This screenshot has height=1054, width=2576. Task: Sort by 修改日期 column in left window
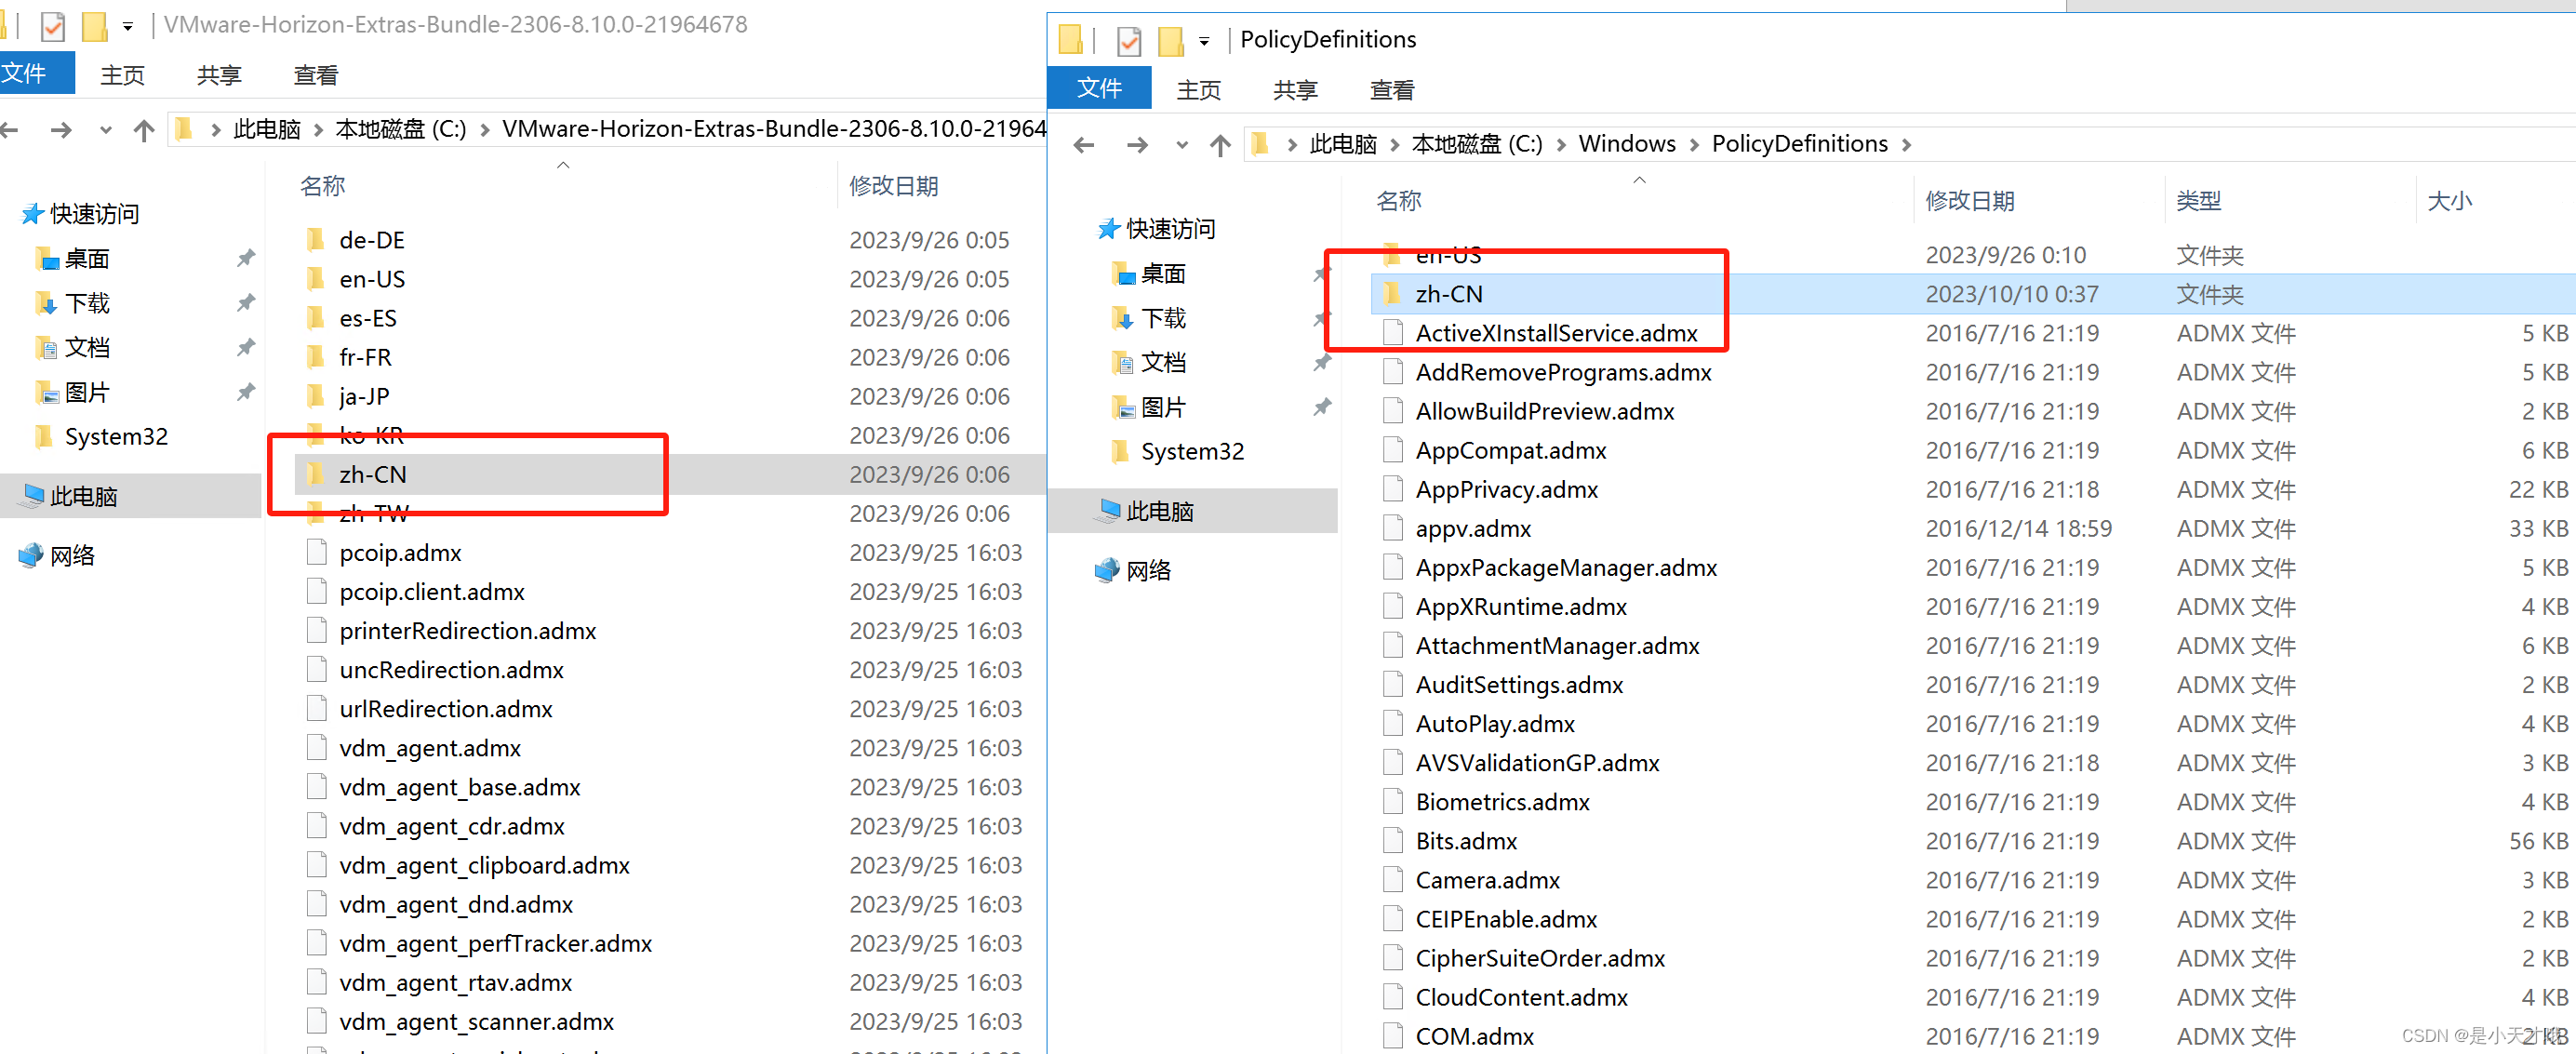coord(893,186)
